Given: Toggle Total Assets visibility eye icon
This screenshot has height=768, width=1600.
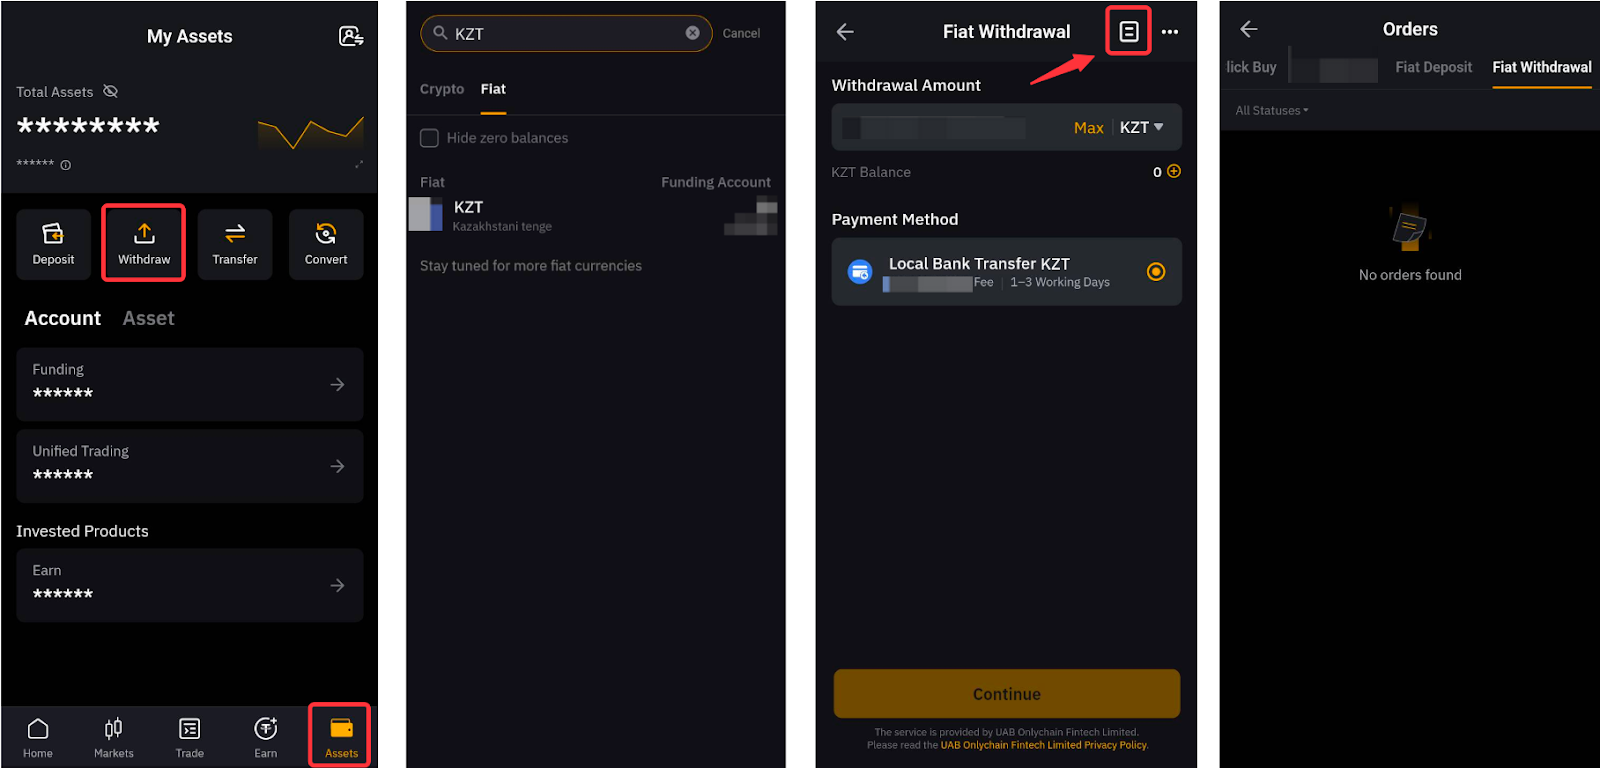Looking at the screenshot, I should [111, 91].
